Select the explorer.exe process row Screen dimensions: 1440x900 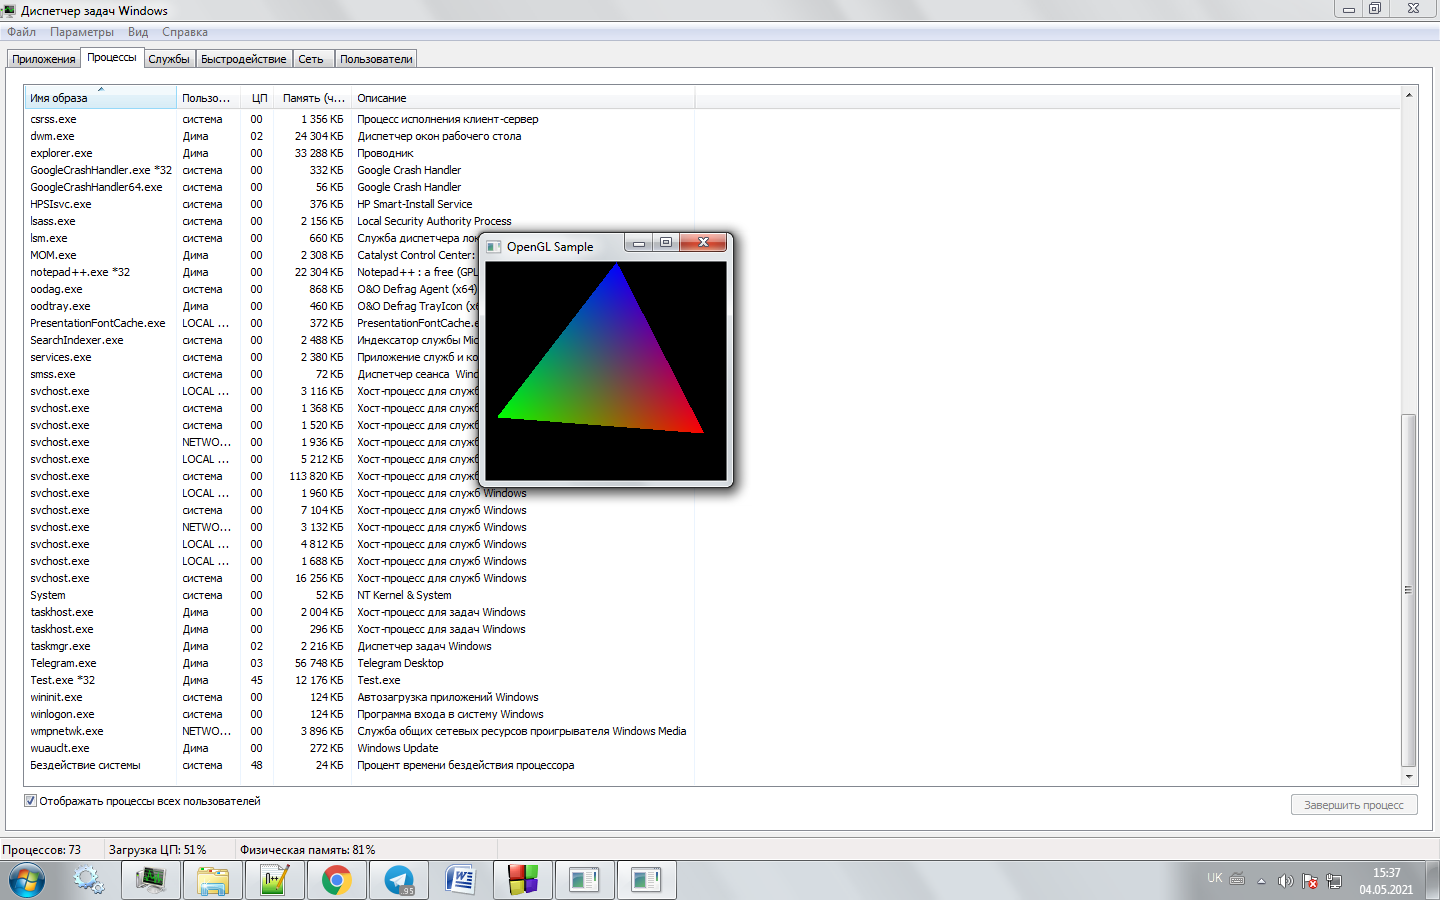coord(360,153)
